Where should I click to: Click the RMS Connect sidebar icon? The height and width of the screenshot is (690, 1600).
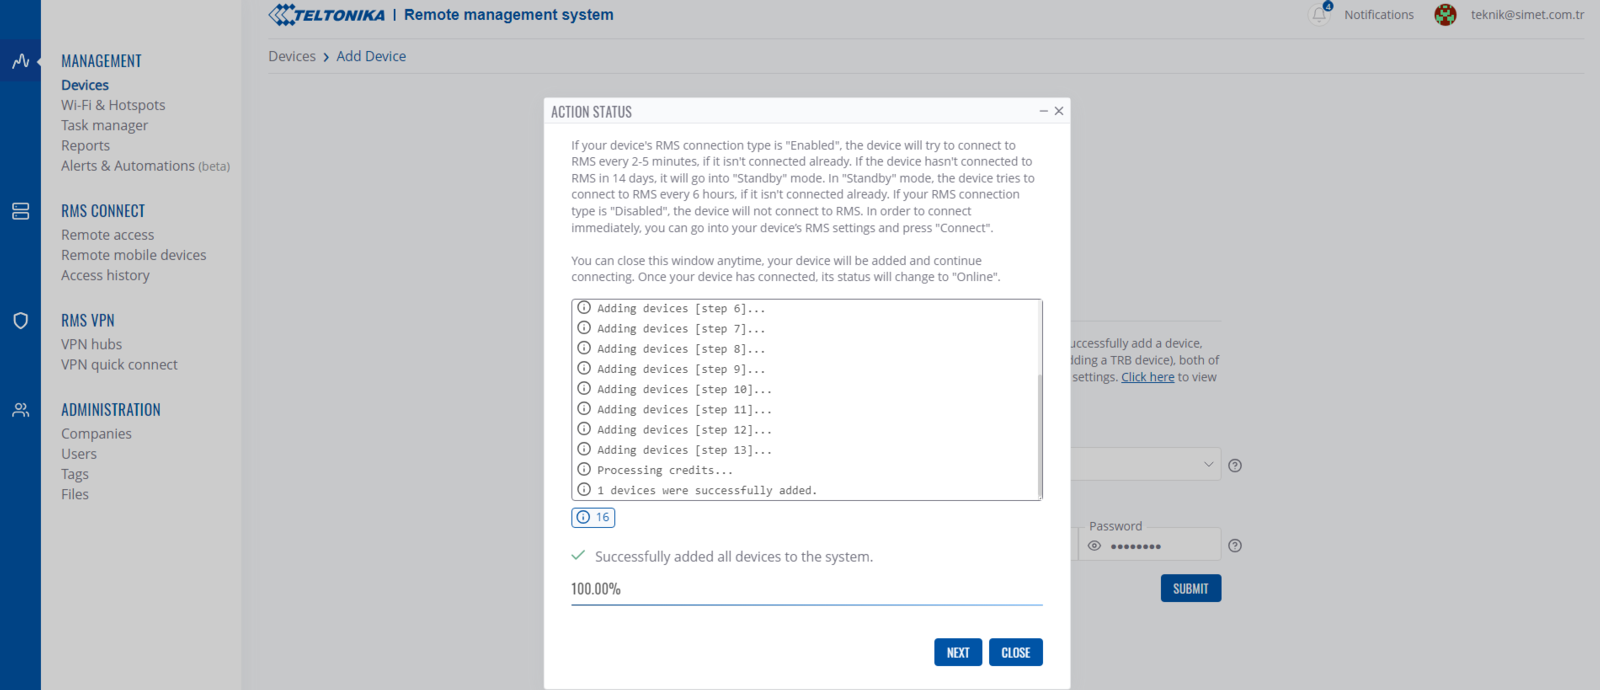tap(20, 211)
